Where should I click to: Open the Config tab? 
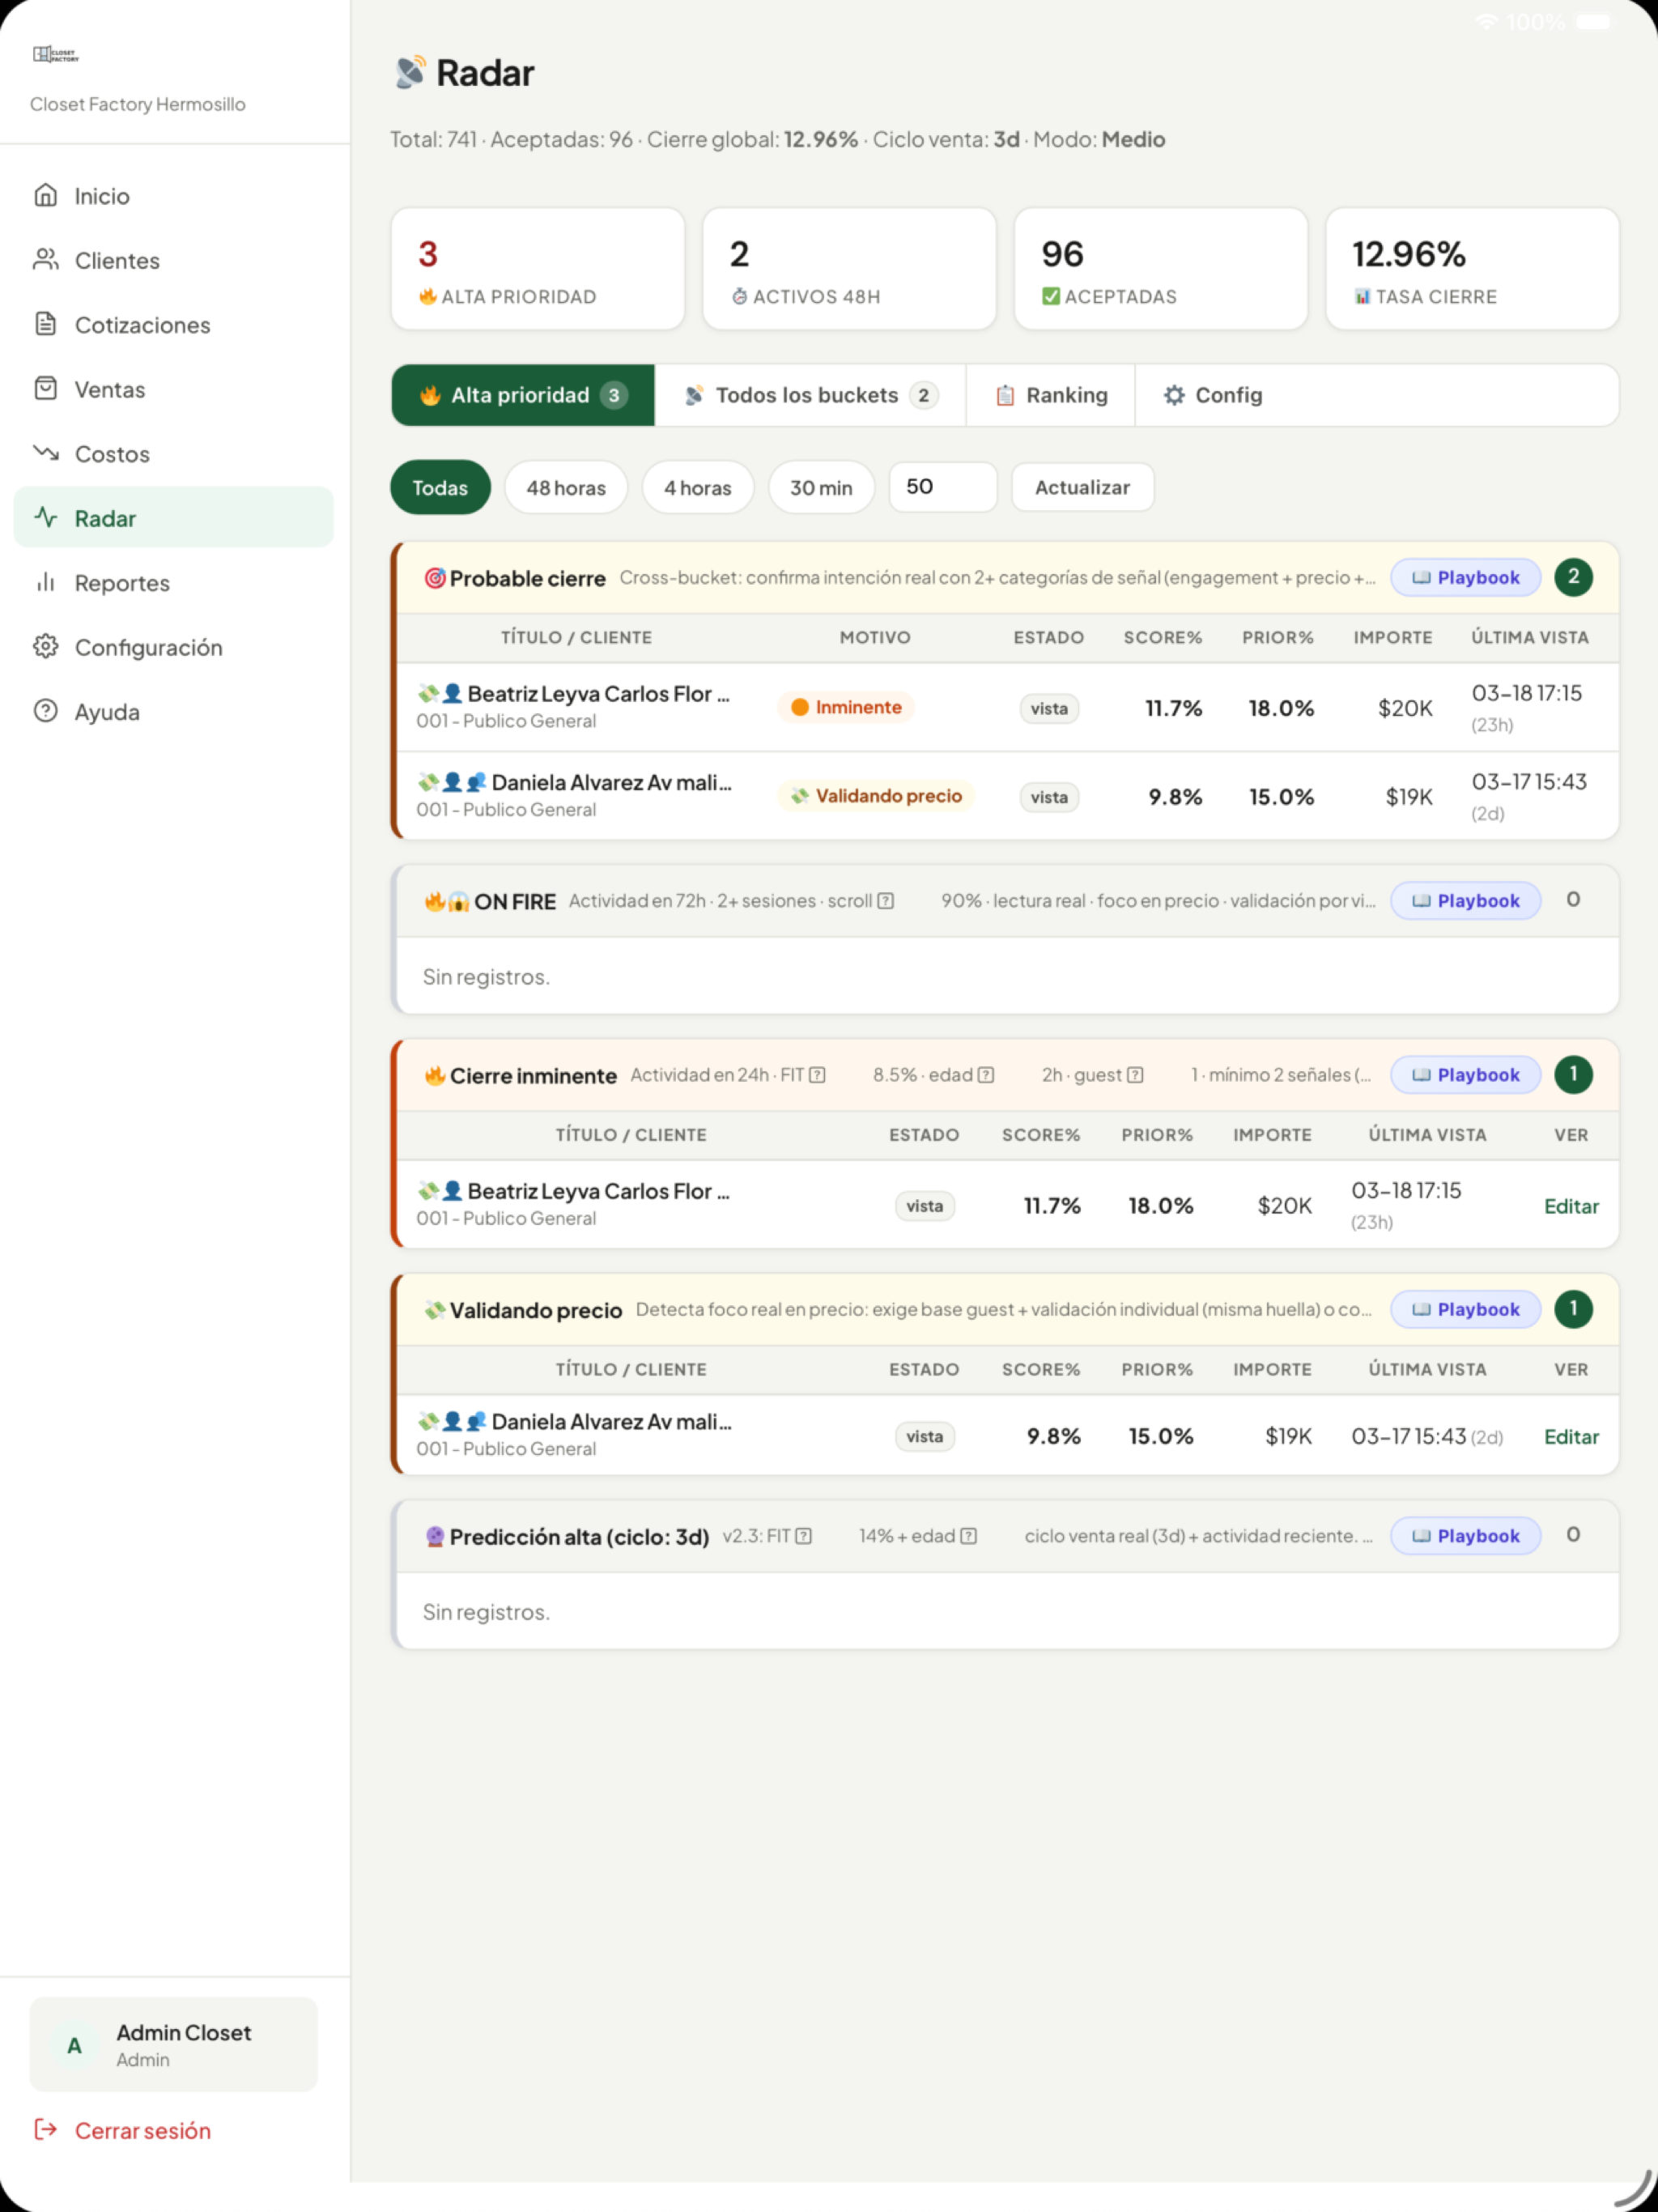[x=1213, y=395]
